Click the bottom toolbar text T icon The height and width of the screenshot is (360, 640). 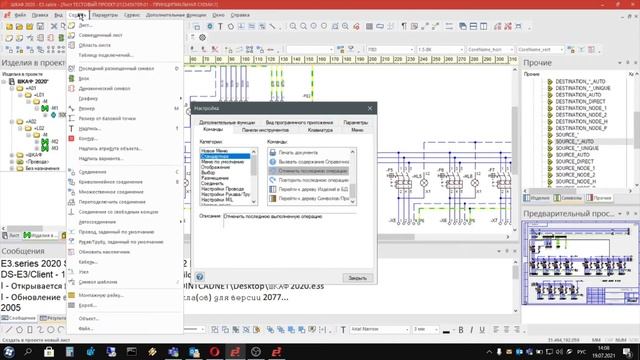click(x=343, y=330)
